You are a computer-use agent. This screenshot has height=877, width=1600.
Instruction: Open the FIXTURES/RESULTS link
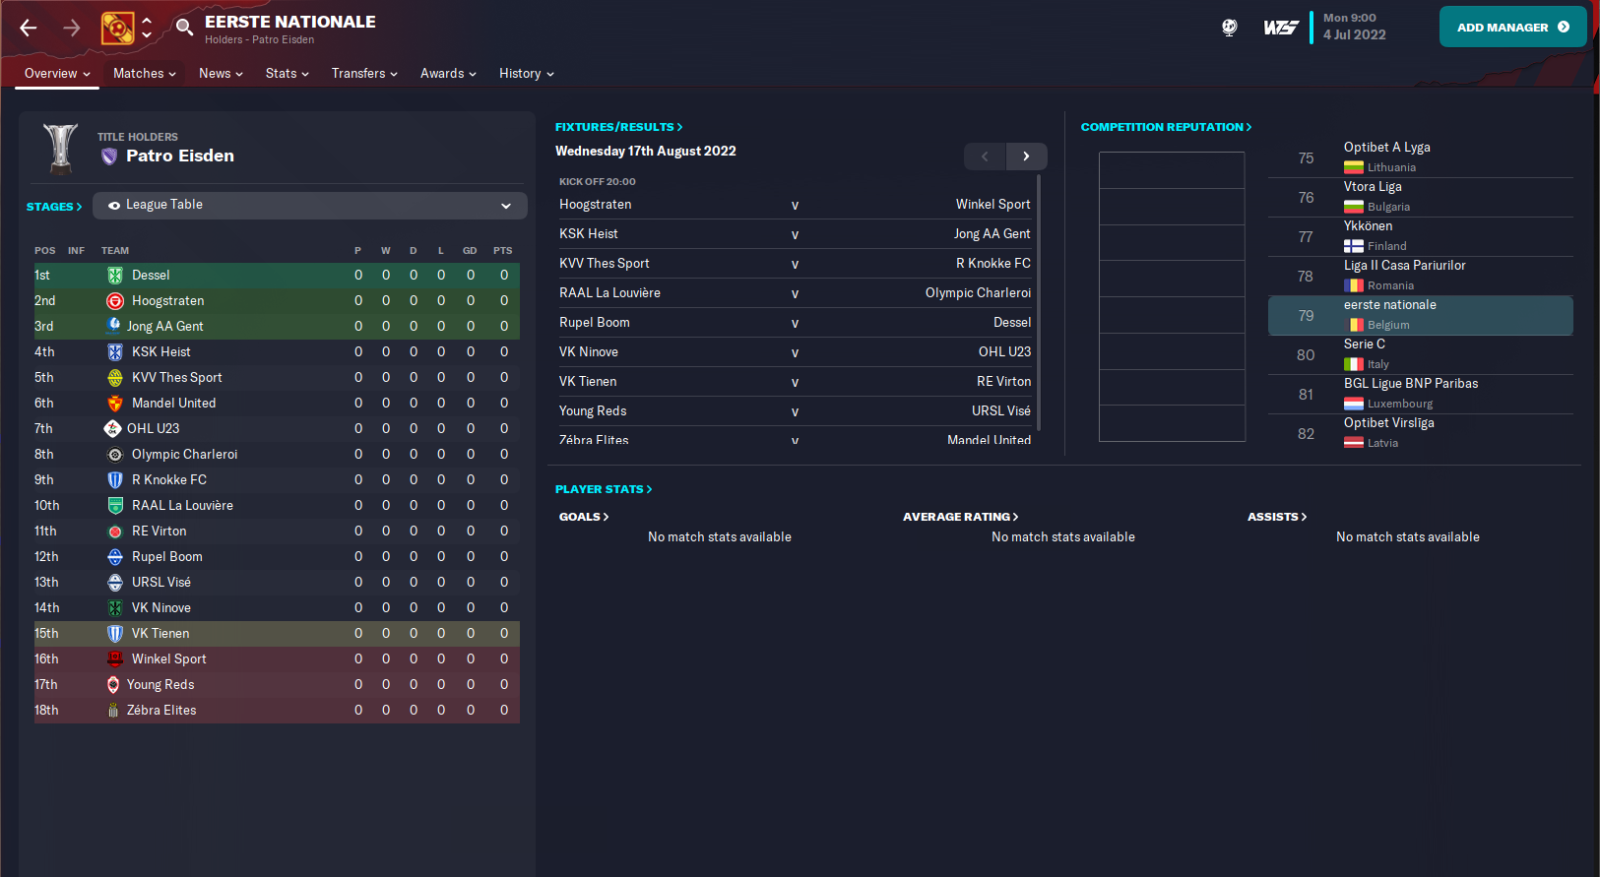click(619, 127)
